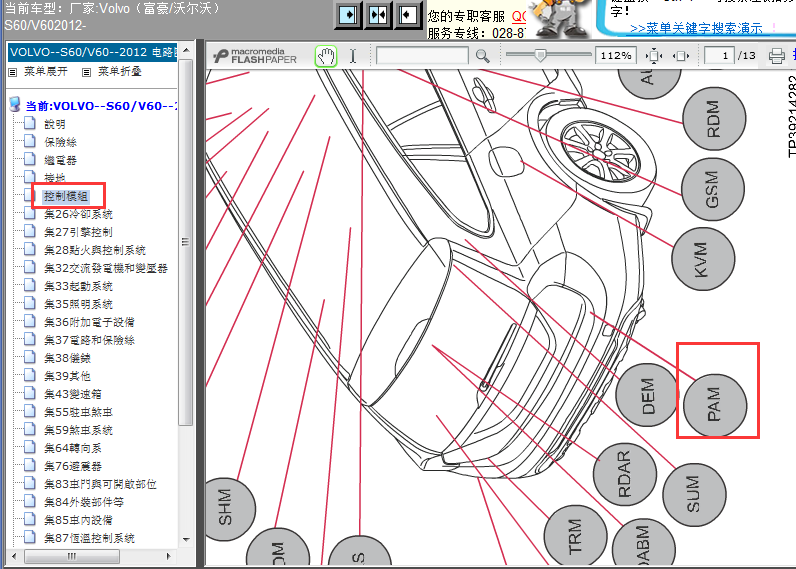Click the KVM module circle
Image resolution: width=796 pixels, height=569 pixels.
coord(703,259)
